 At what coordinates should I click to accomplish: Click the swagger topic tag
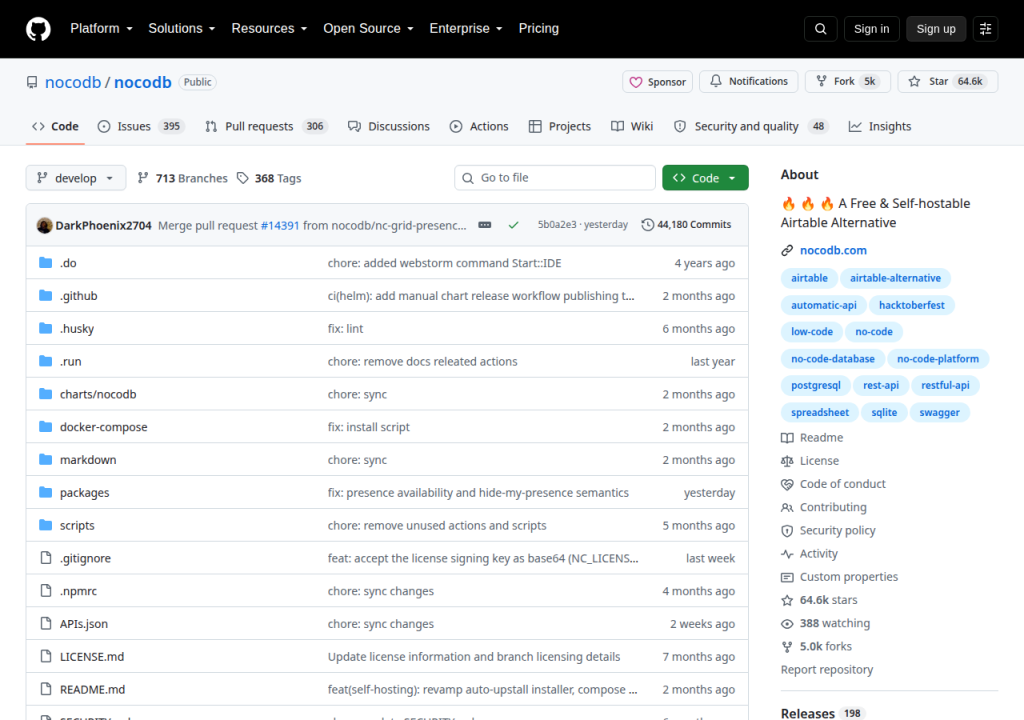point(939,412)
